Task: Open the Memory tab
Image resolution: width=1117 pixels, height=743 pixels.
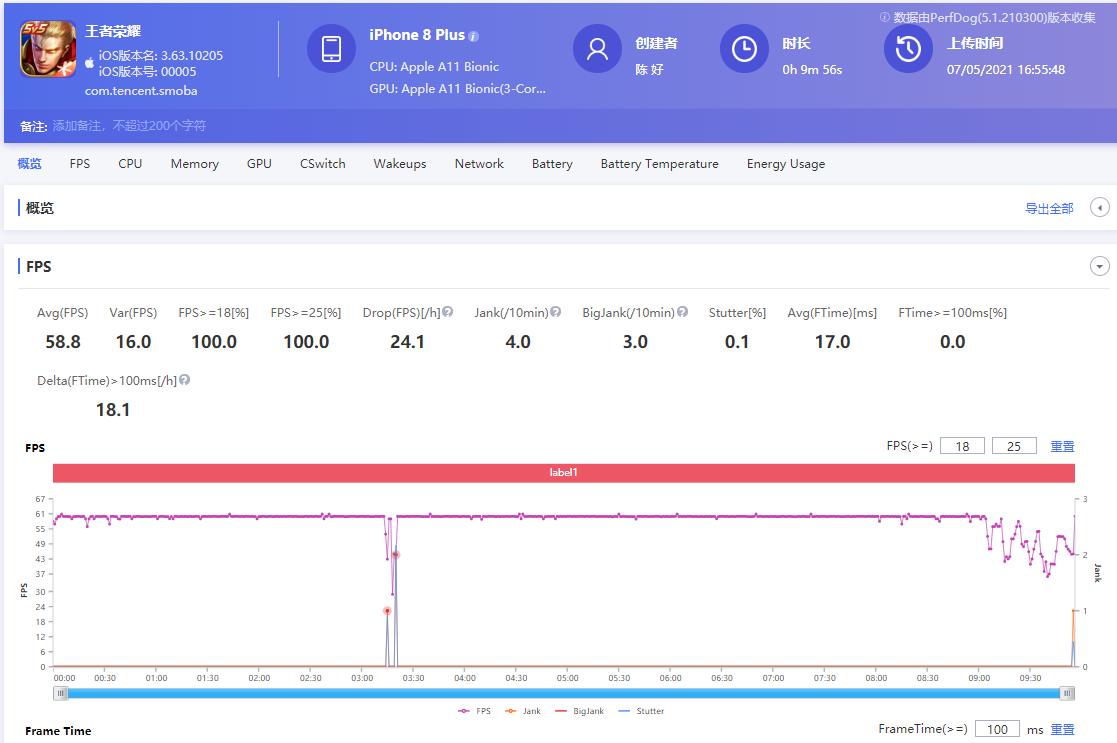Action: [194, 164]
